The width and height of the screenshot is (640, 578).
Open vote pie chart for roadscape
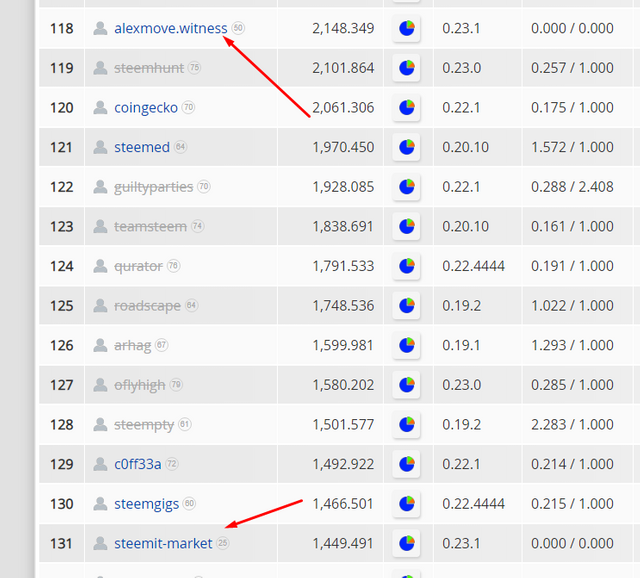tap(407, 306)
